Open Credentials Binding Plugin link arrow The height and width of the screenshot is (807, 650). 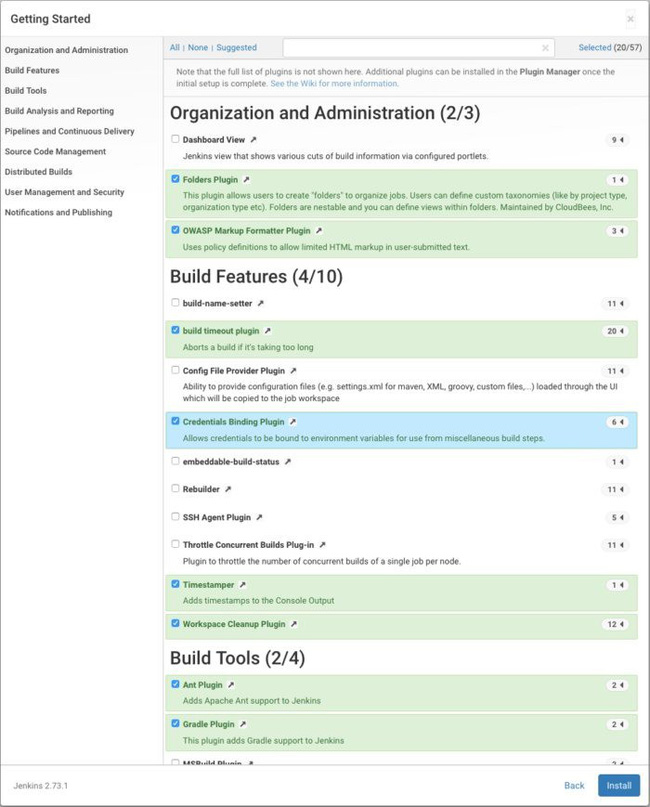point(292,422)
